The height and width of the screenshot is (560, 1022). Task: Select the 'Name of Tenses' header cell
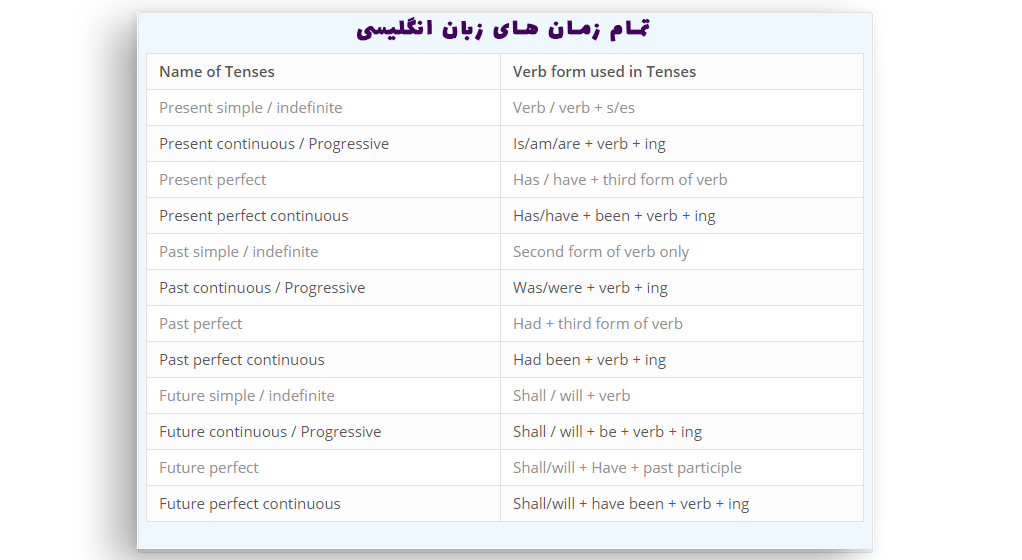(323, 72)
